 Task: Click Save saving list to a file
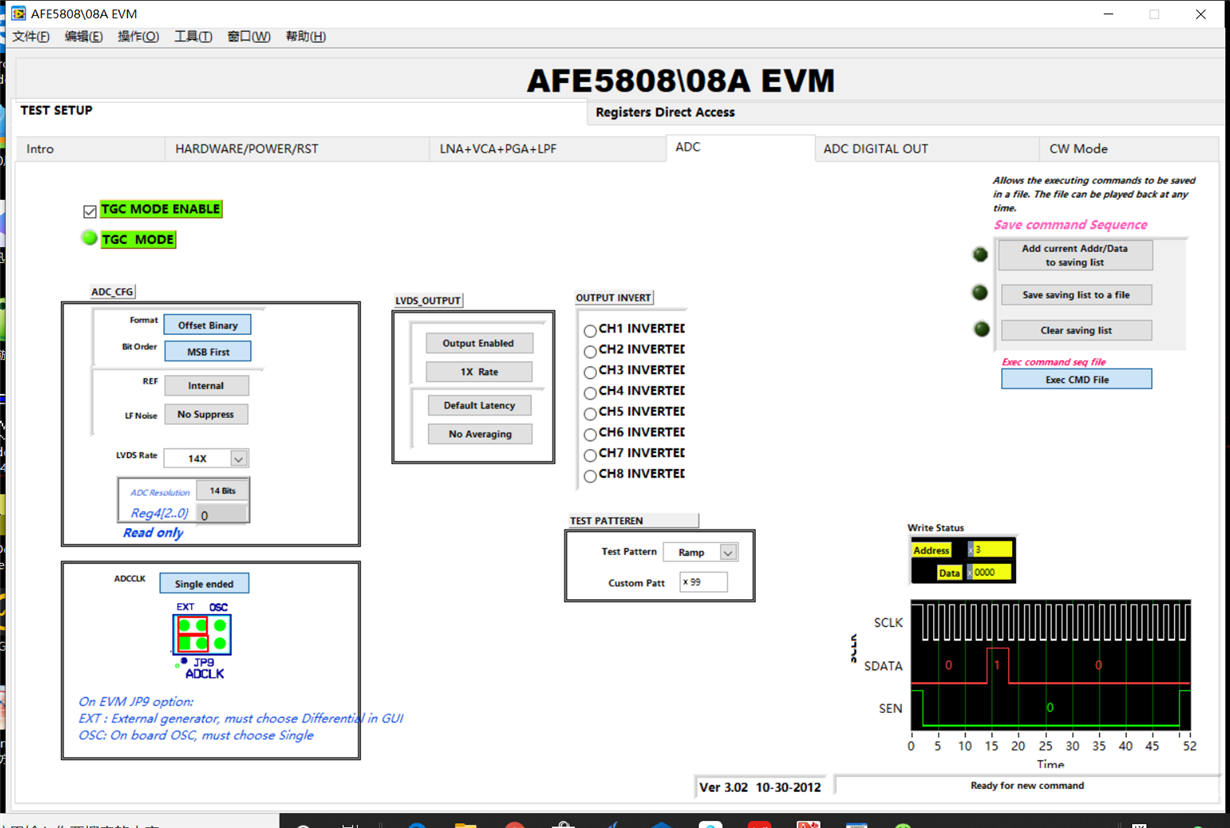click(x=1076, y=295)
